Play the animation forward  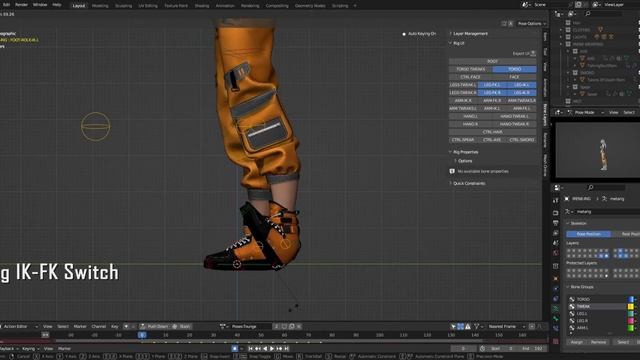(272, 349)
